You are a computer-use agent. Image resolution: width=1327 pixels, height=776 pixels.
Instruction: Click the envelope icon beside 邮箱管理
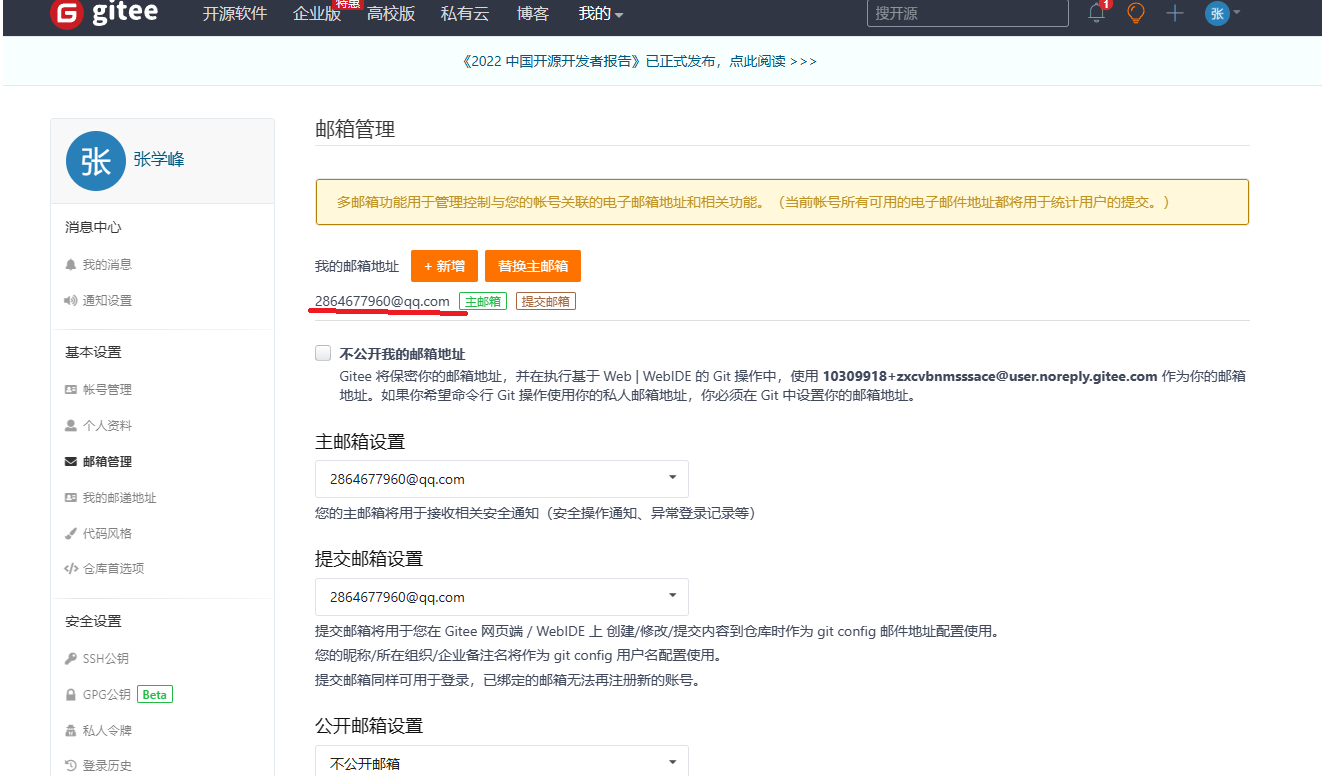point(71,462)
